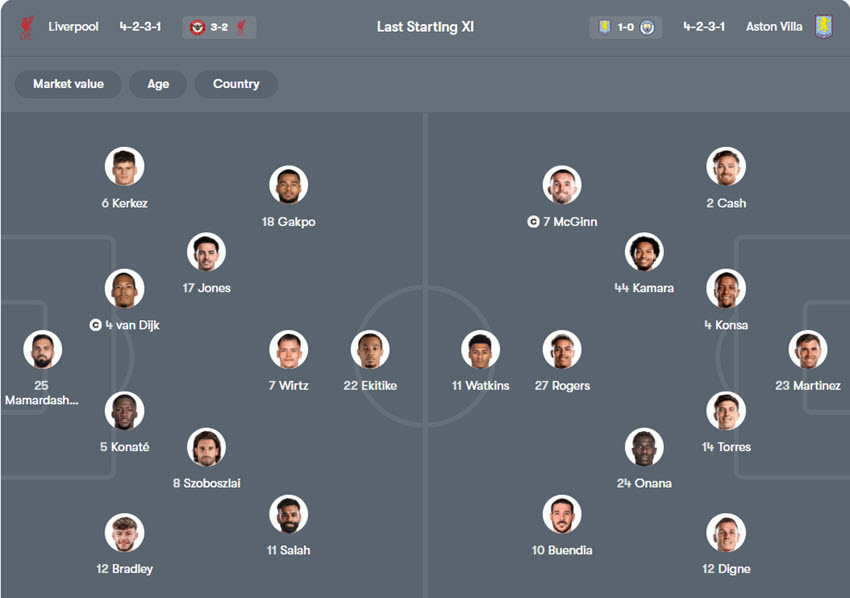This screenshot has height=598, width=850.
Task: Click the Aston Villa team name
Action: (x=774, y=27)
